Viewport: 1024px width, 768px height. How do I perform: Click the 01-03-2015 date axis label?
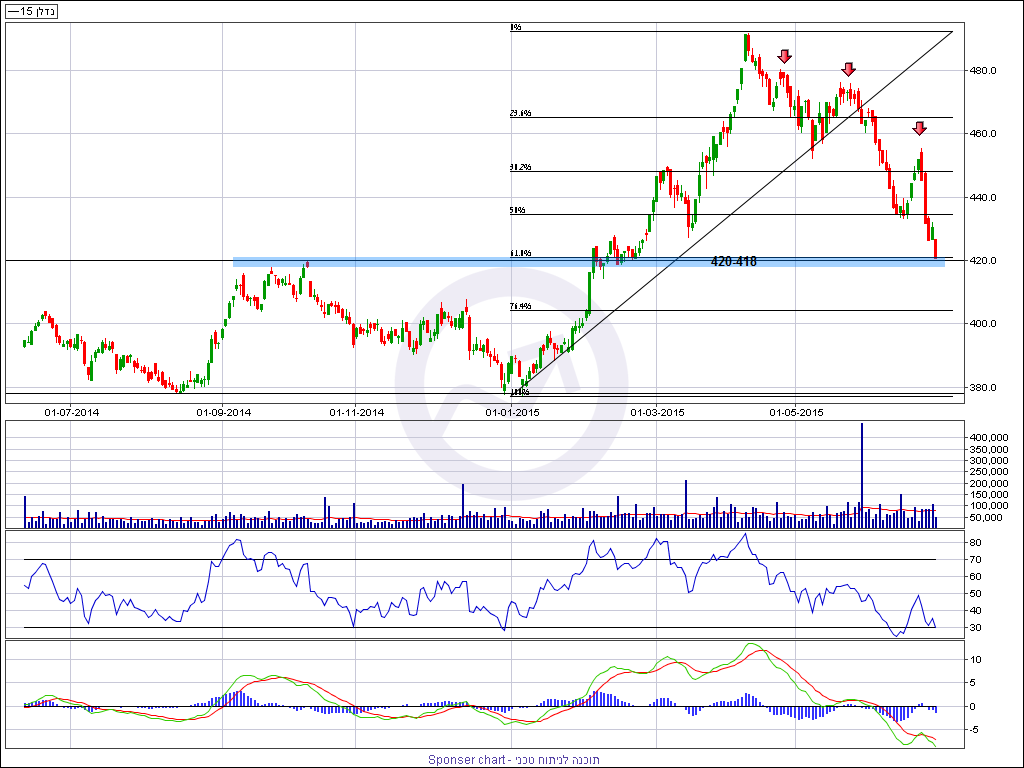(x=657, y=411)
